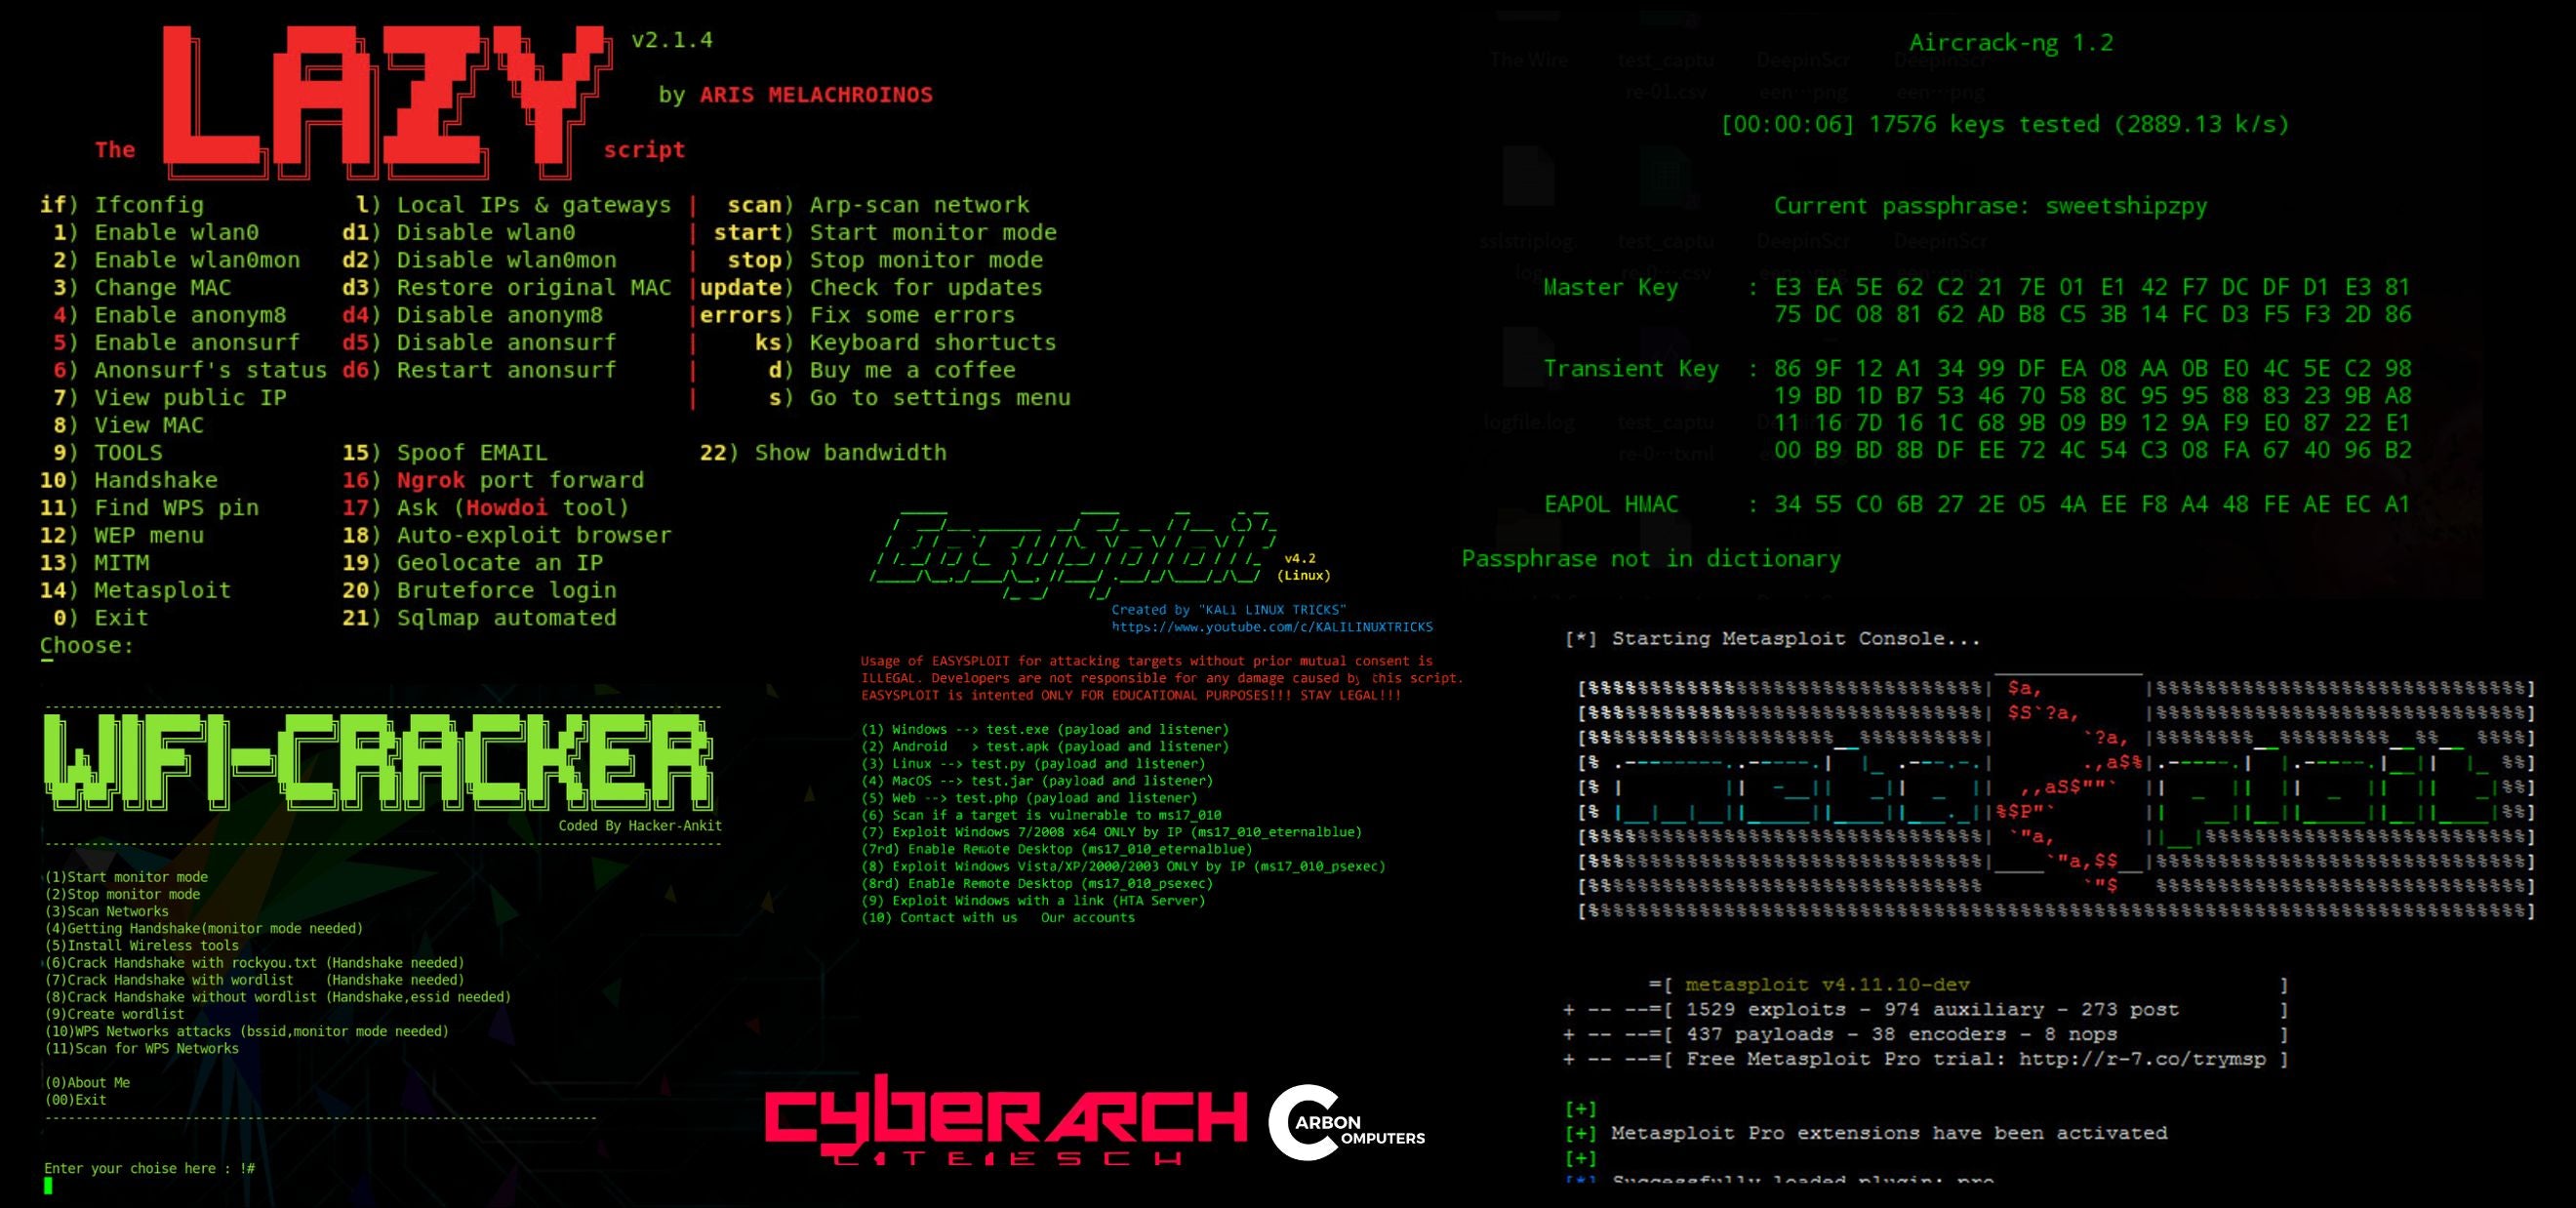Image resolution: width=2576 pixels, height=1208 pixels.
Task: Select (9)Create wordlist option
Action: (114, 1014)
